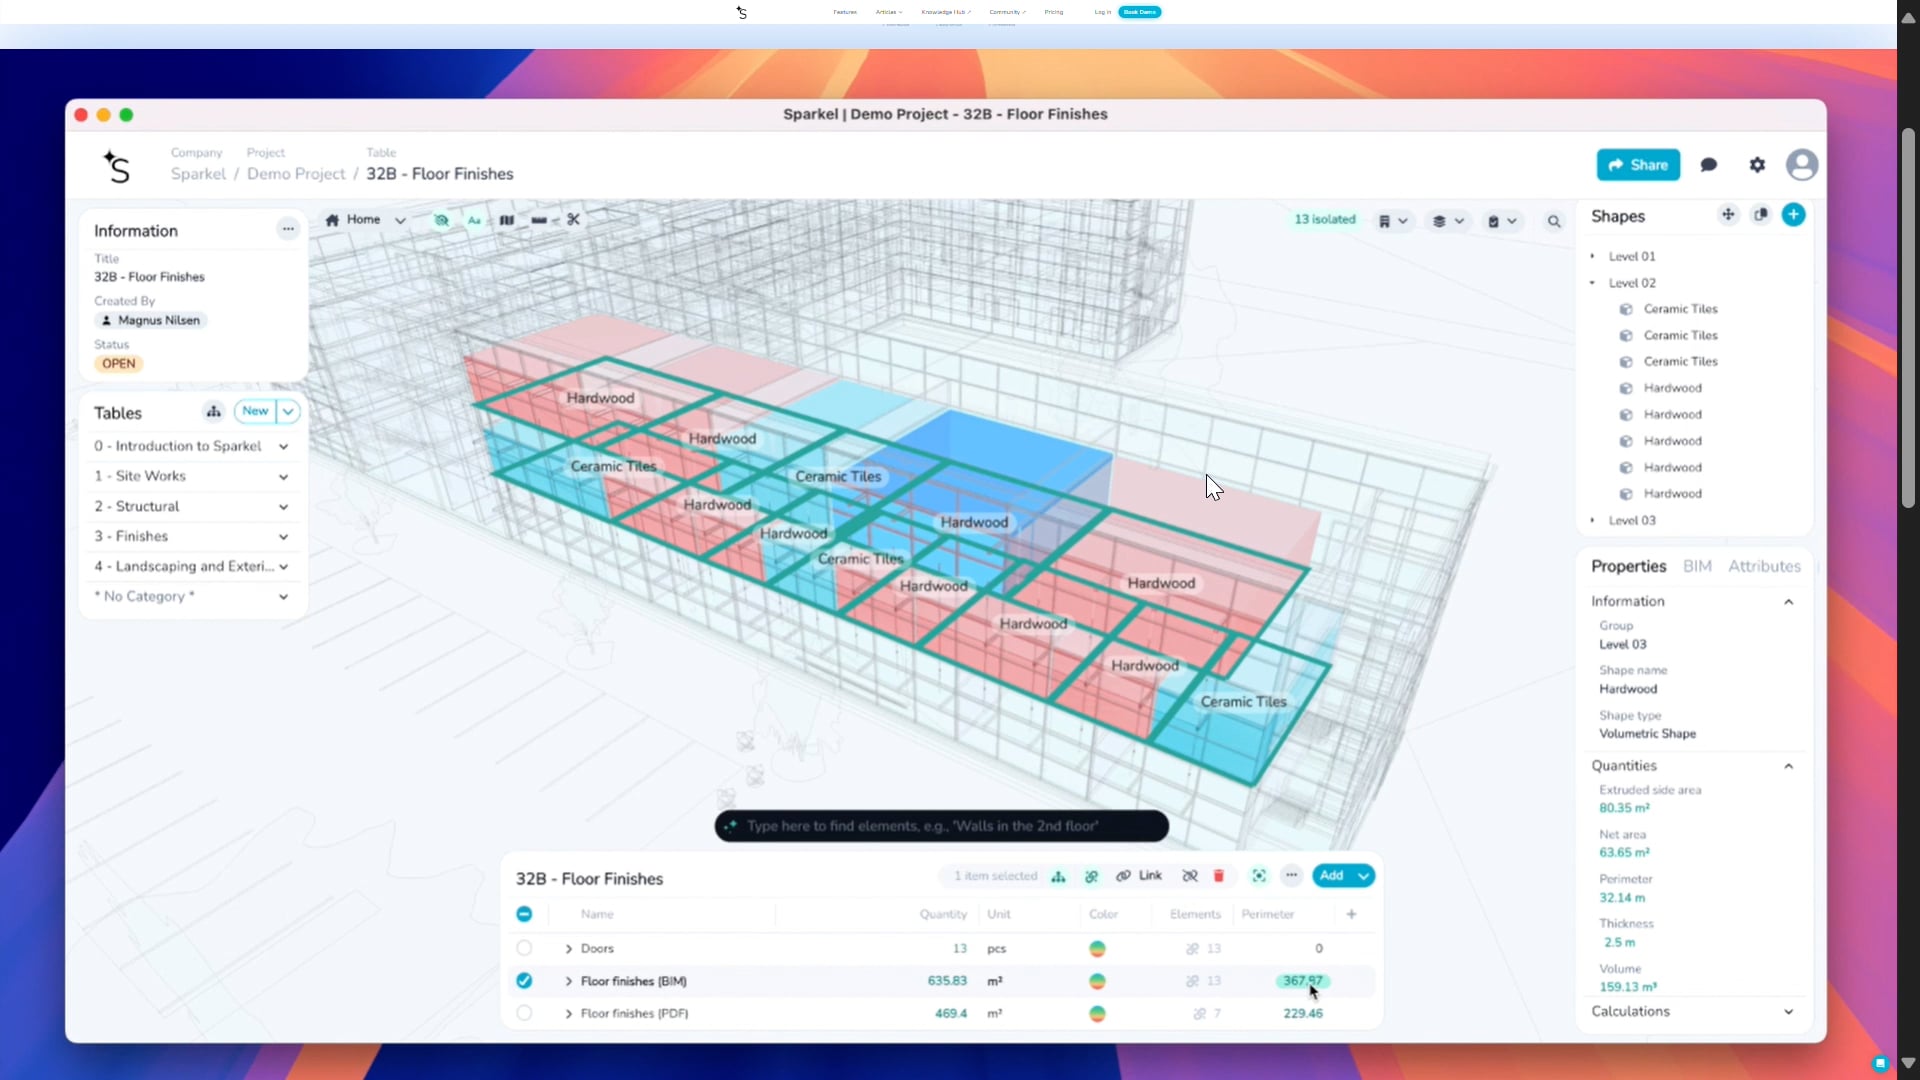
Task: Switch to the BIM tab
Action: pos(1697,566)
